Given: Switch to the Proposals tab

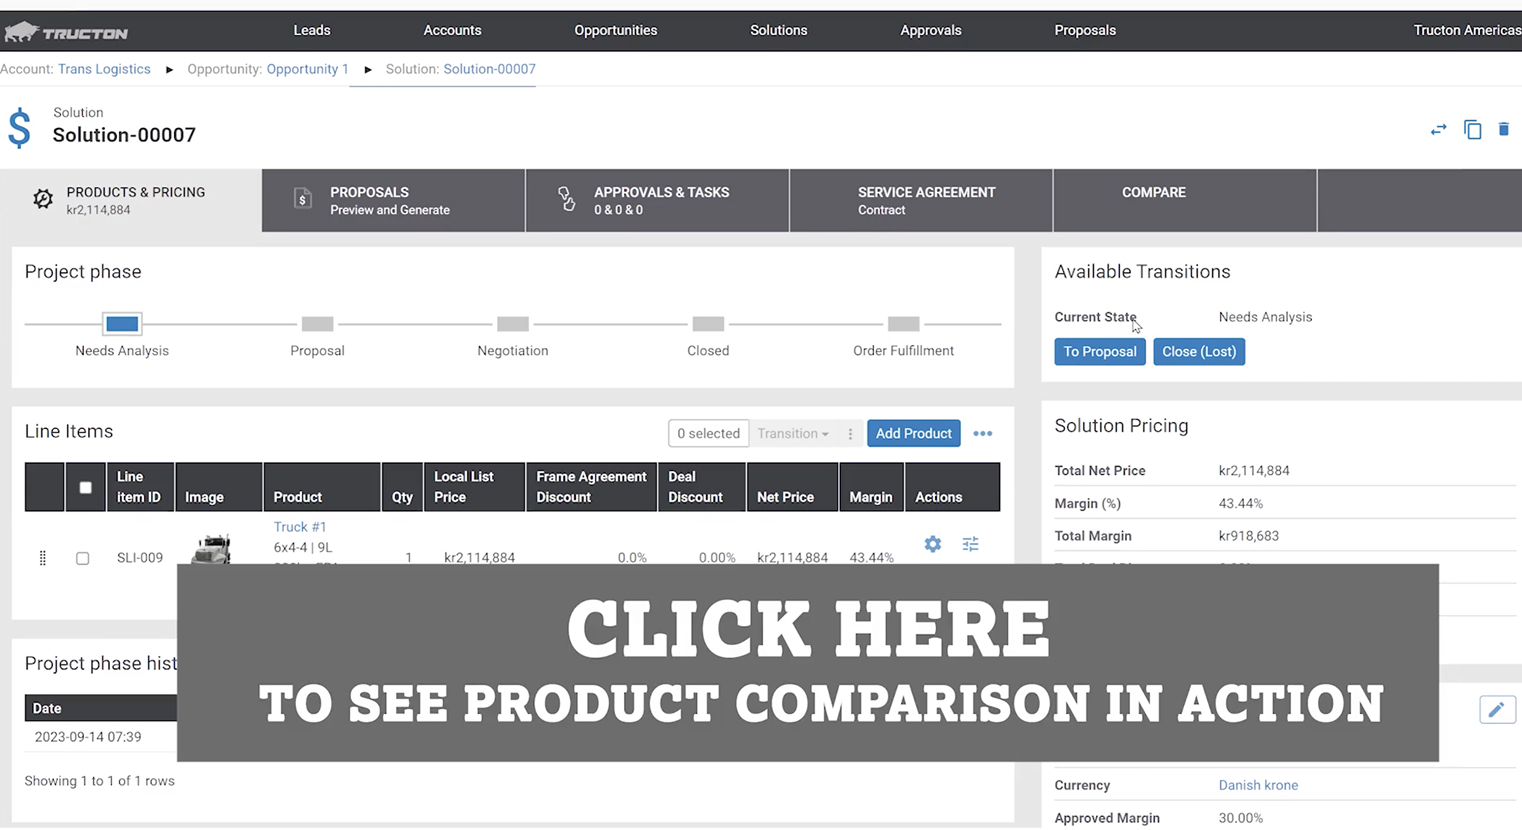Looking at the screenshot, I should click(393, 201).
